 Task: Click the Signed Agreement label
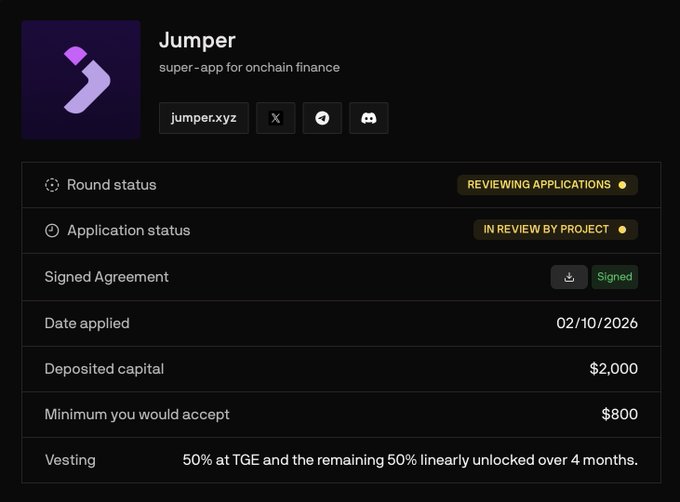coord(107,277)
